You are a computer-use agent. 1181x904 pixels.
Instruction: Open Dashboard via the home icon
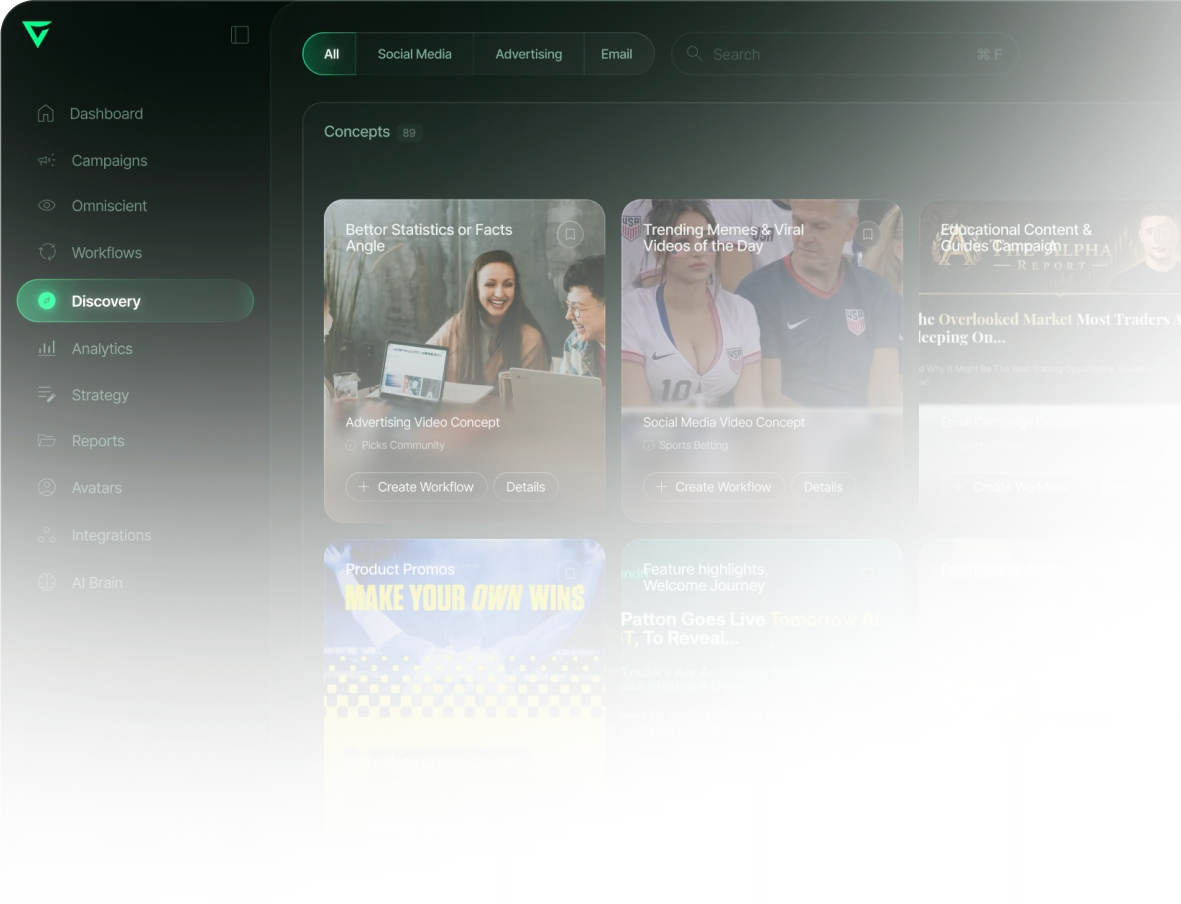(x=46, y=113)
